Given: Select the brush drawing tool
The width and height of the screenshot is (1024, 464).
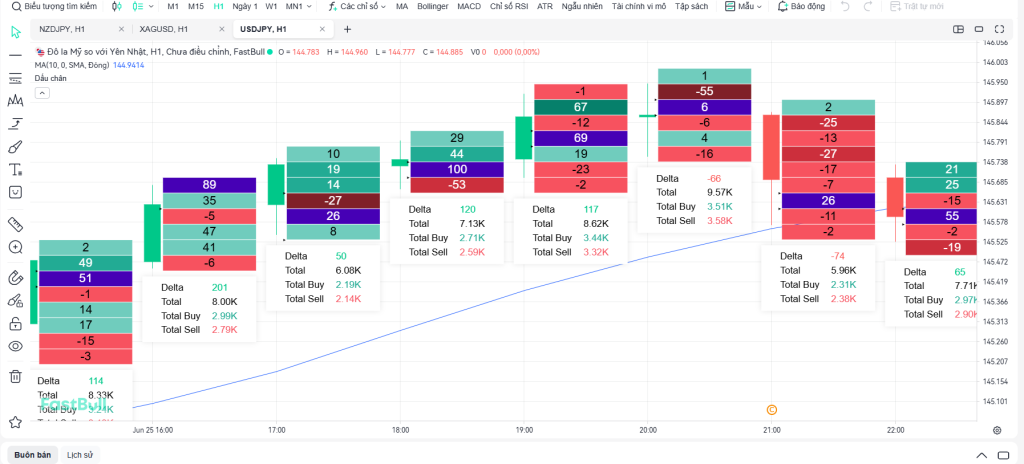Looking at the screenshot, I should point(15,147).
